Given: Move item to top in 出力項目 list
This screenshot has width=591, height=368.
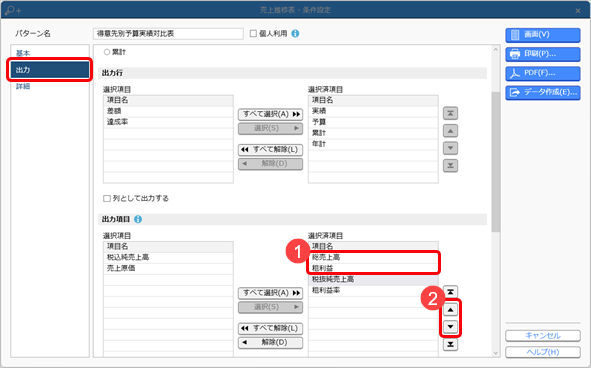Looking at the screenshot, I should (450, 292).
